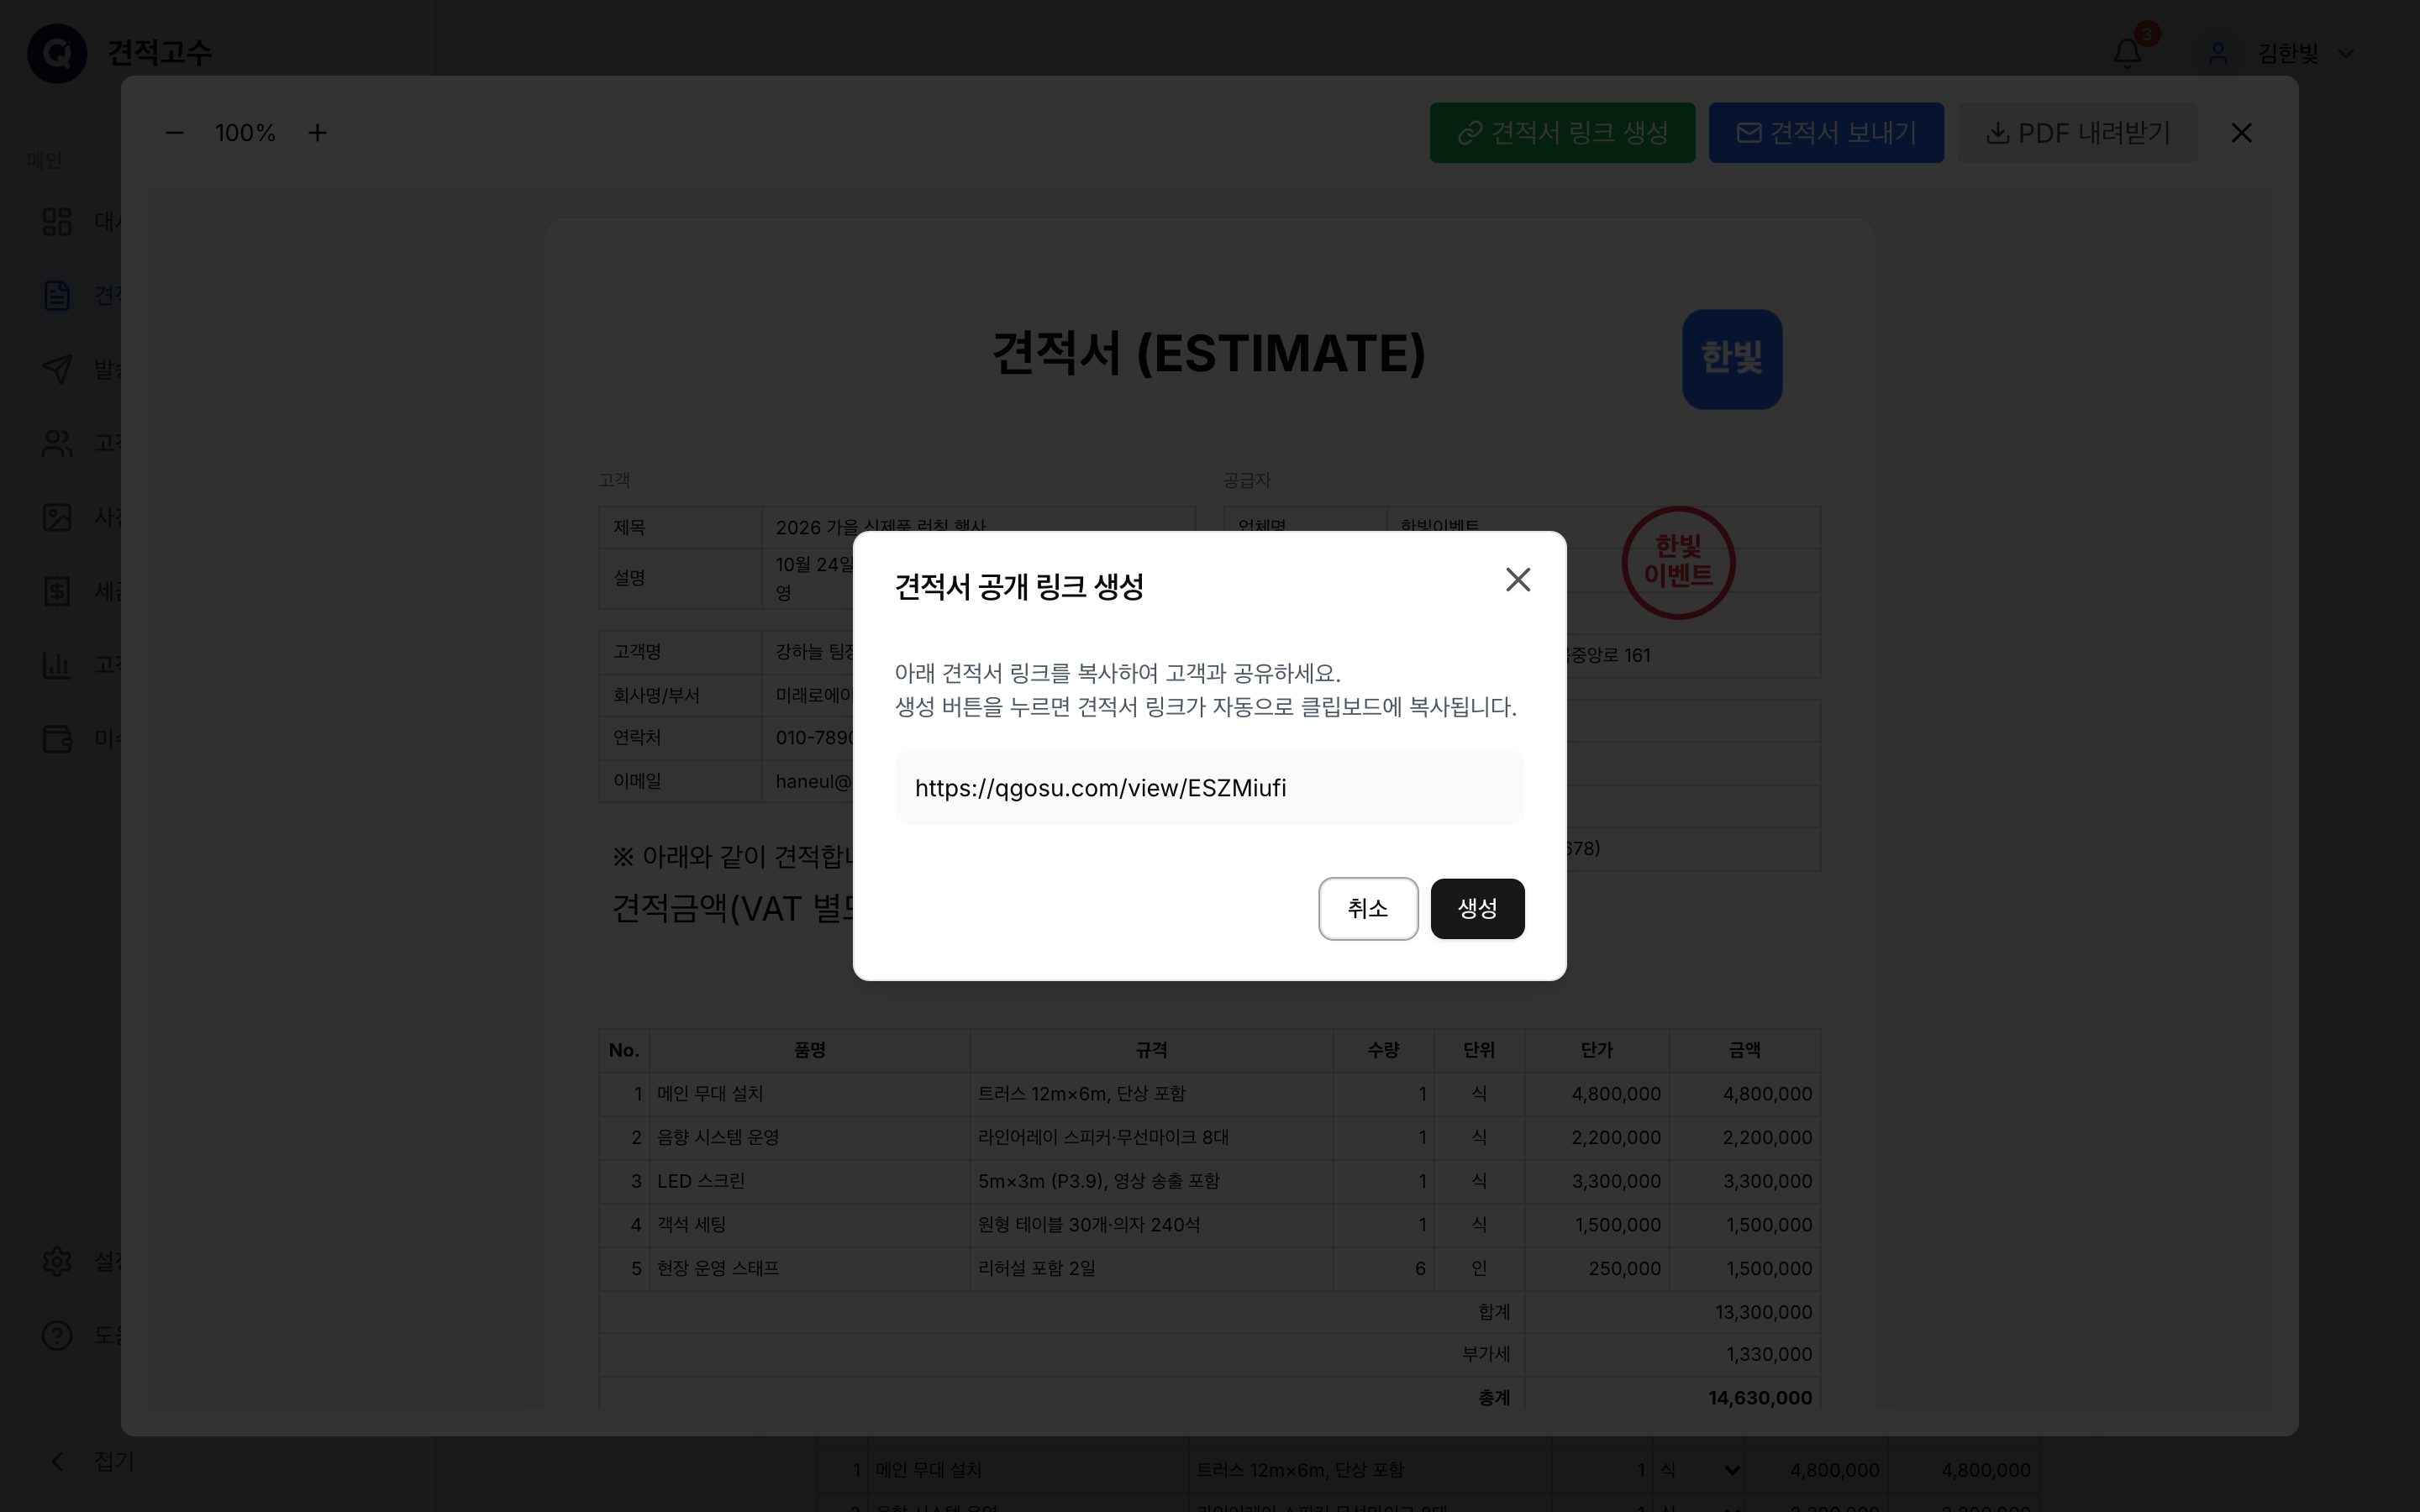Click the 견적고수 logo icon

57,53
